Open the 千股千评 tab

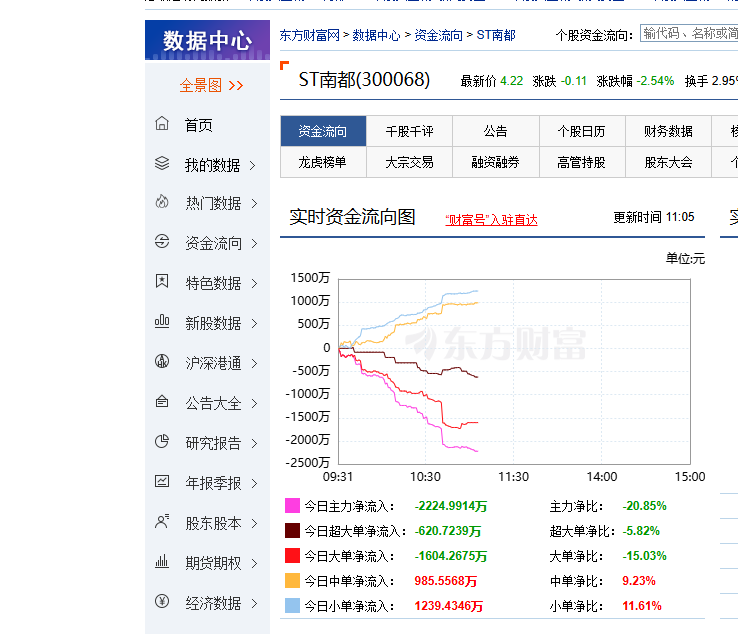(409, 131)
